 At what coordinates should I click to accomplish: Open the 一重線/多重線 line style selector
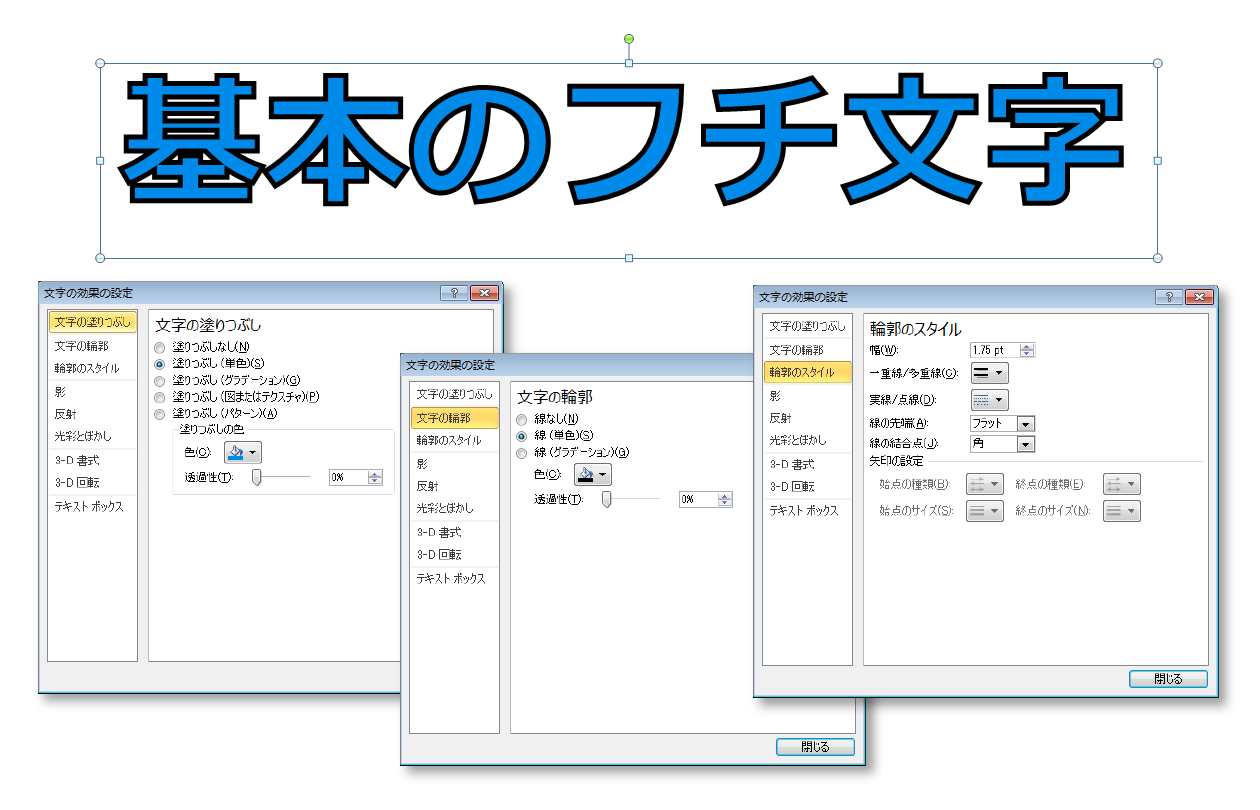(x=990, y=372)
